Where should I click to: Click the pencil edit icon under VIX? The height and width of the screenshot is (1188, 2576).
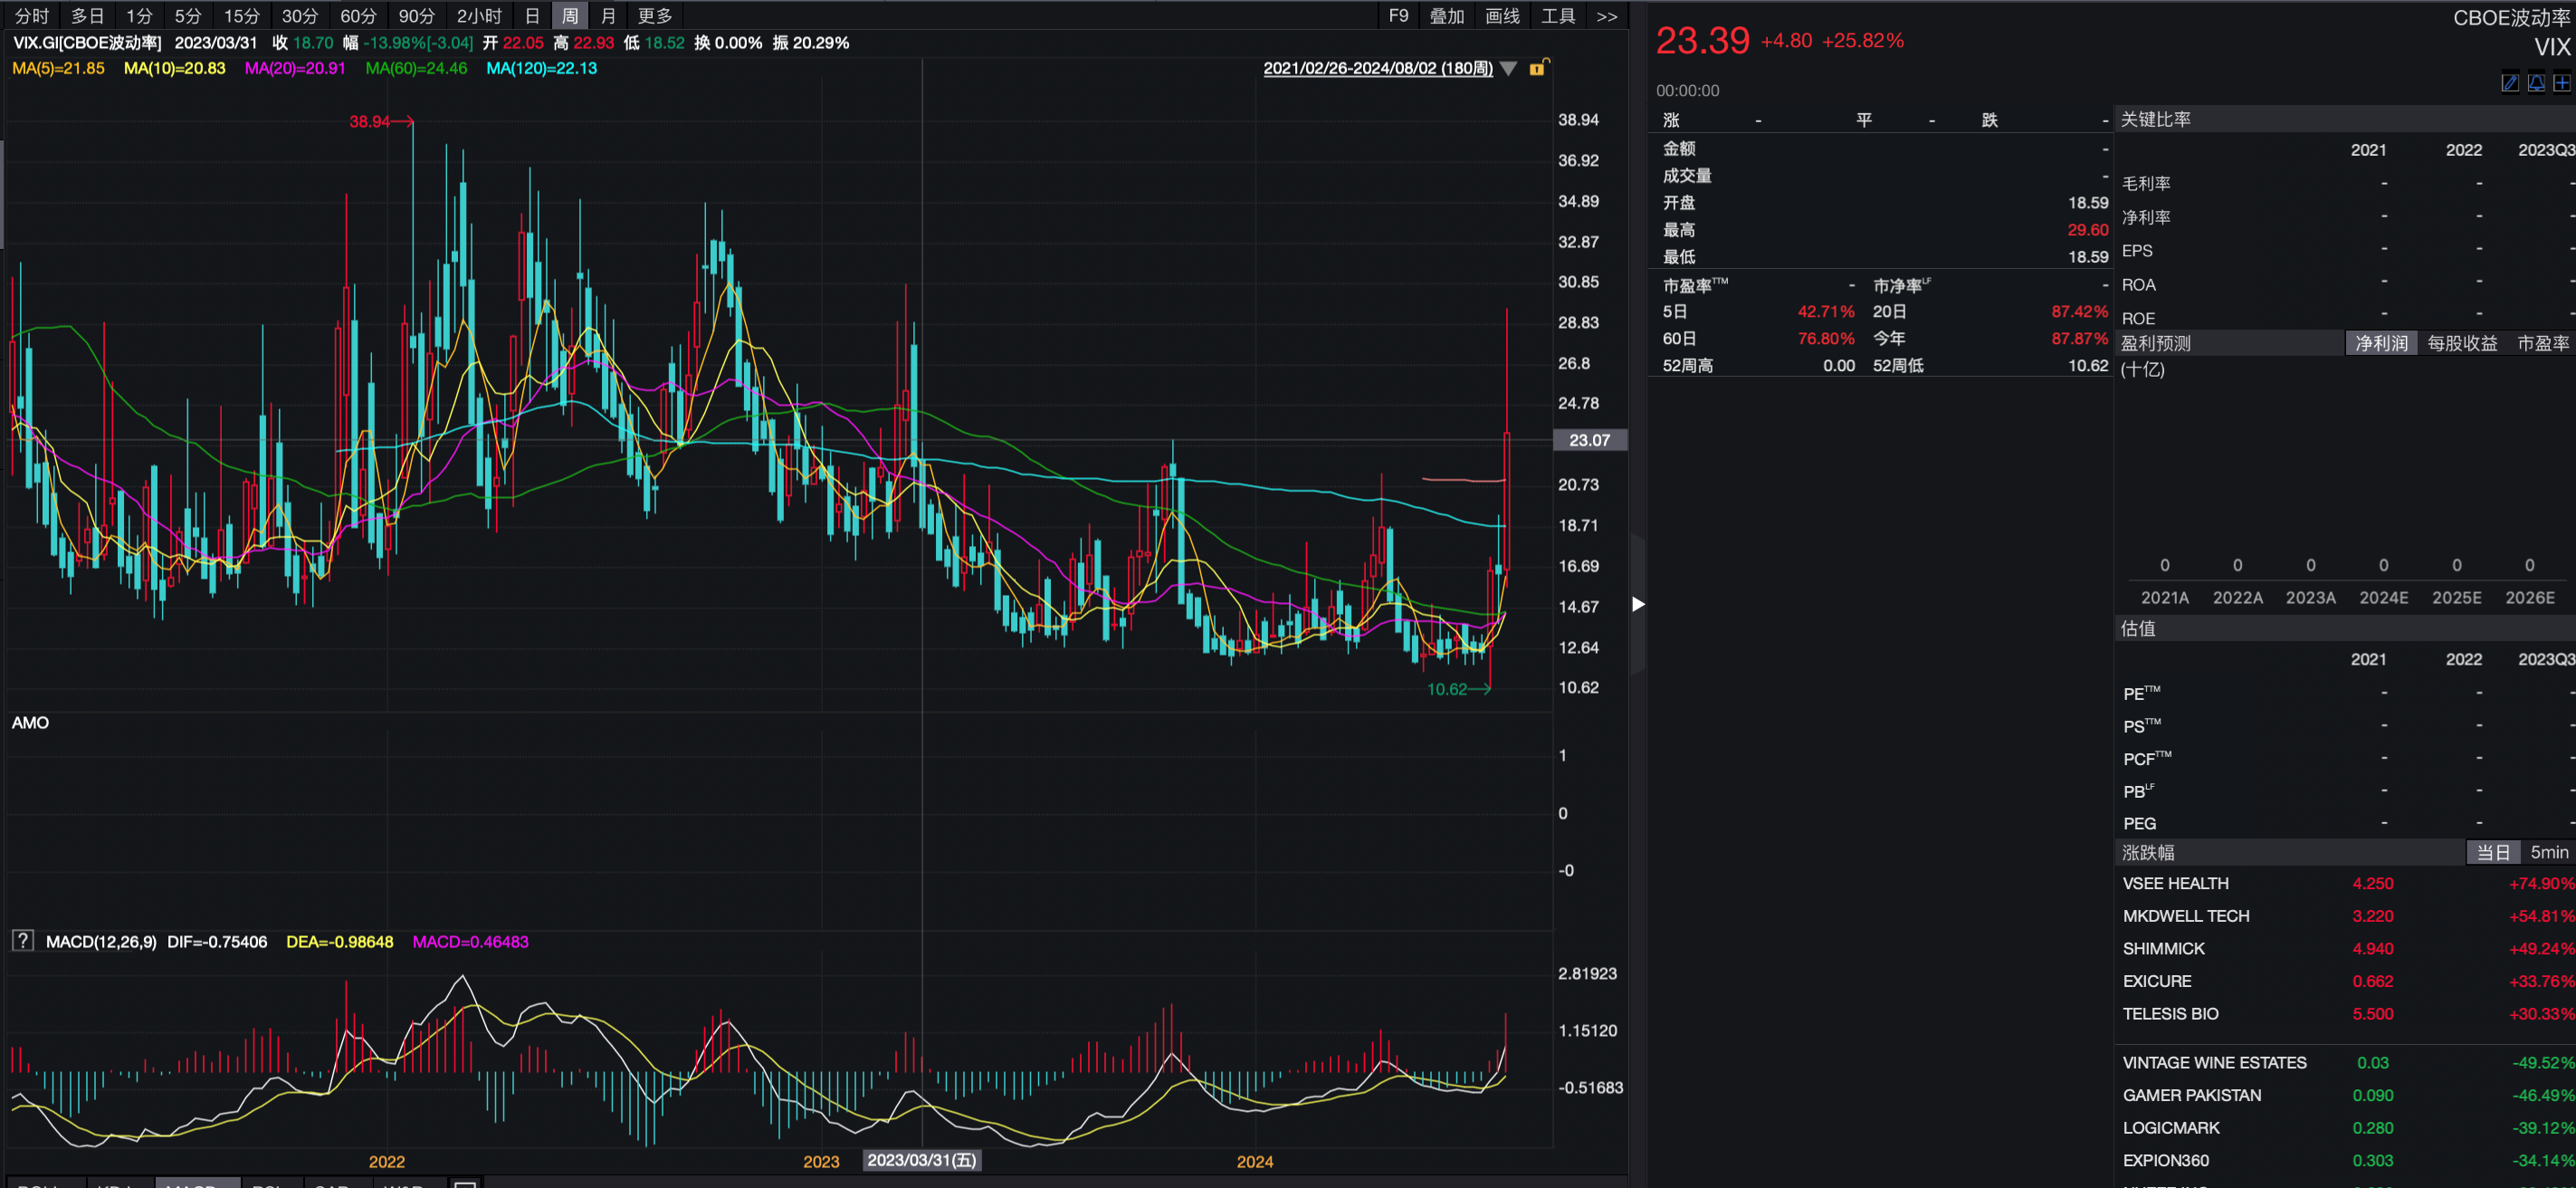(2509, 83)
